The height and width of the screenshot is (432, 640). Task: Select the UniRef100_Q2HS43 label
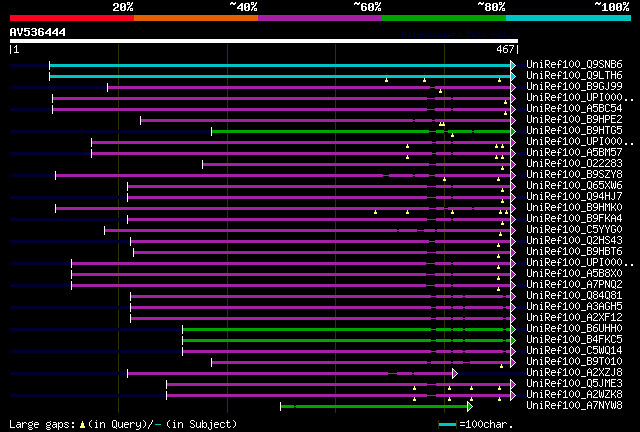coord(574,241)
